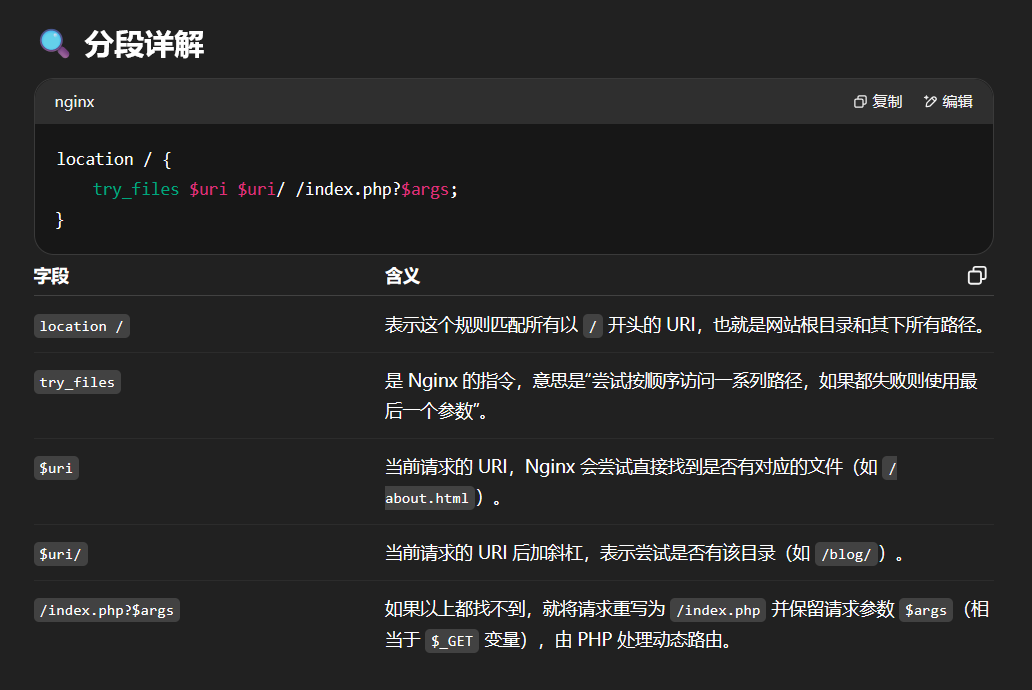Click the 复制 label in code header
The height and width of the screenshot is (690, 1032).
click(x=887, y=101)
